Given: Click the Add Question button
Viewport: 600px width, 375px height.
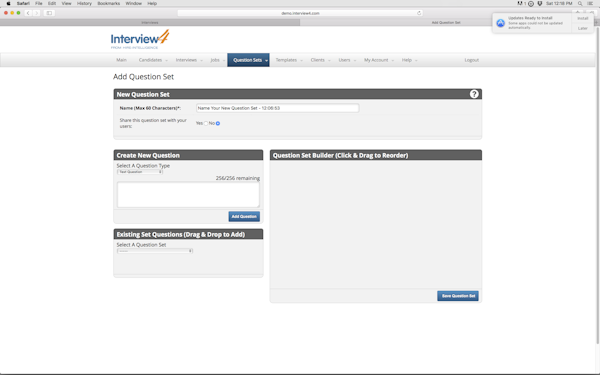Looking at the screenshot, I should pyautogui.click(x=244, y=217).
